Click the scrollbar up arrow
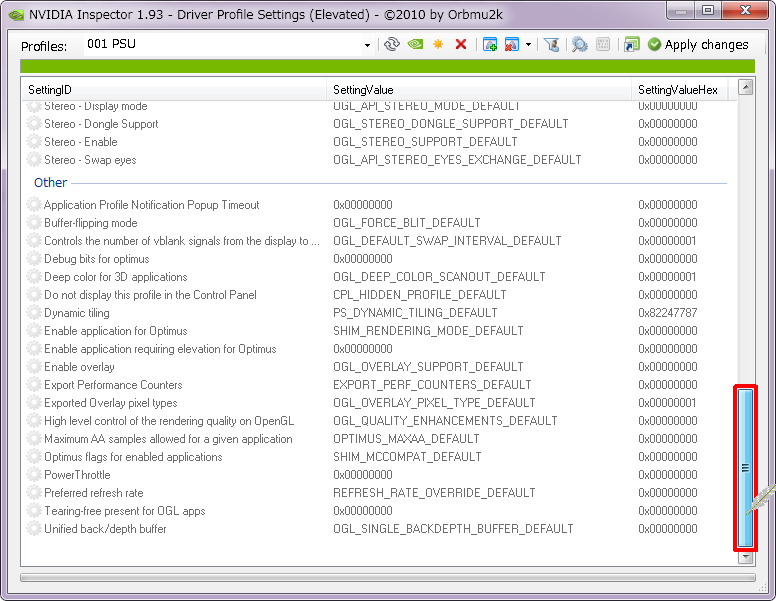The width and height of the screenshot is (776, 601). coord(745,87)
